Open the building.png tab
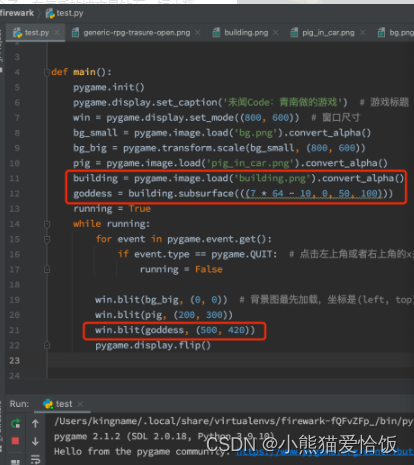 click(246, 33)
